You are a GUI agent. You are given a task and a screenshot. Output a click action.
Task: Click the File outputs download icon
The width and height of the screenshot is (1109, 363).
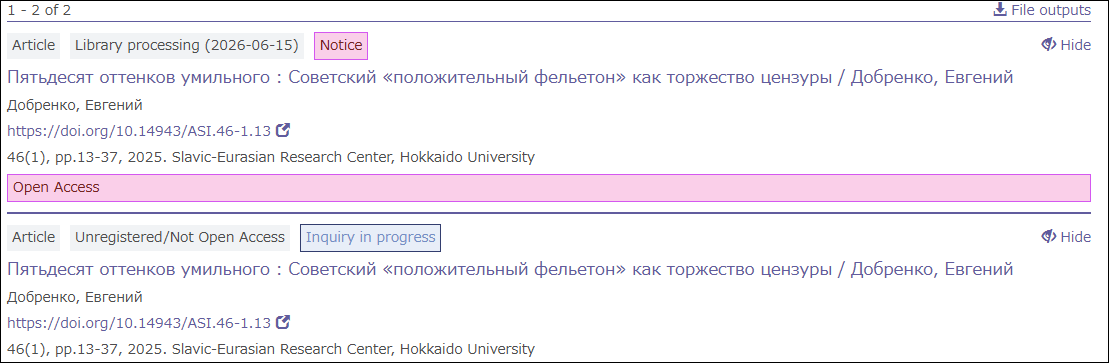click(x=999, y=10)
